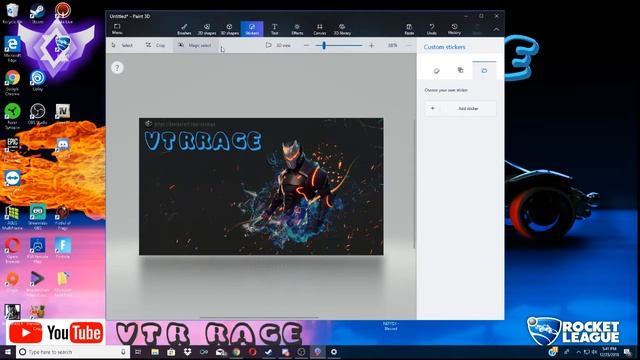Click the Undo button
The width and height of the screenshot is (640, 360).
click(431, 29)
